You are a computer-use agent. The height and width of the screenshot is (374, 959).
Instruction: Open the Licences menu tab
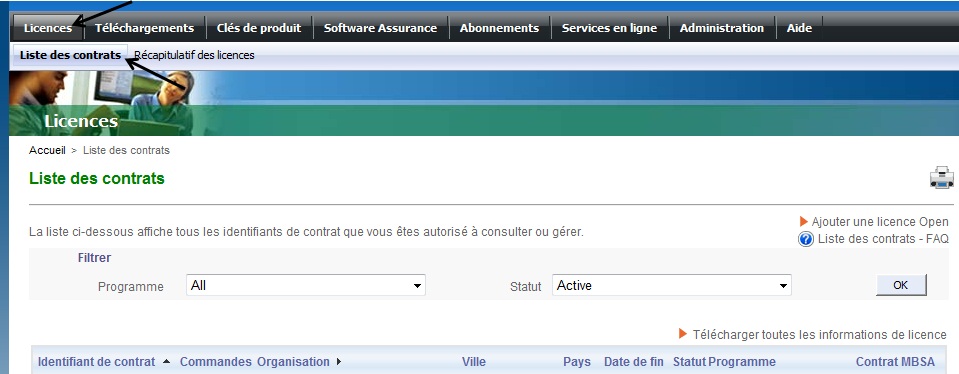48,28
